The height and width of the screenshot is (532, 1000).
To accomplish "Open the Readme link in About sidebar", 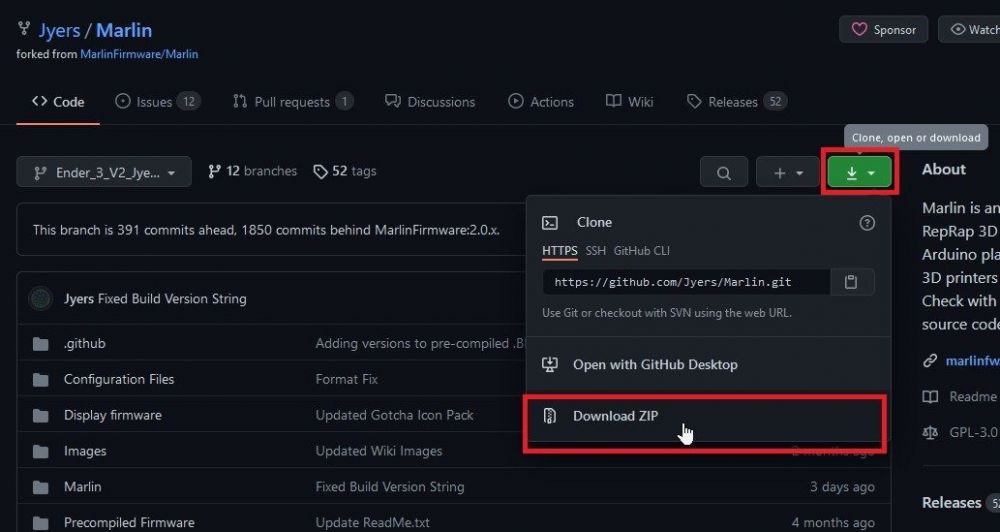I will point(960,397).
